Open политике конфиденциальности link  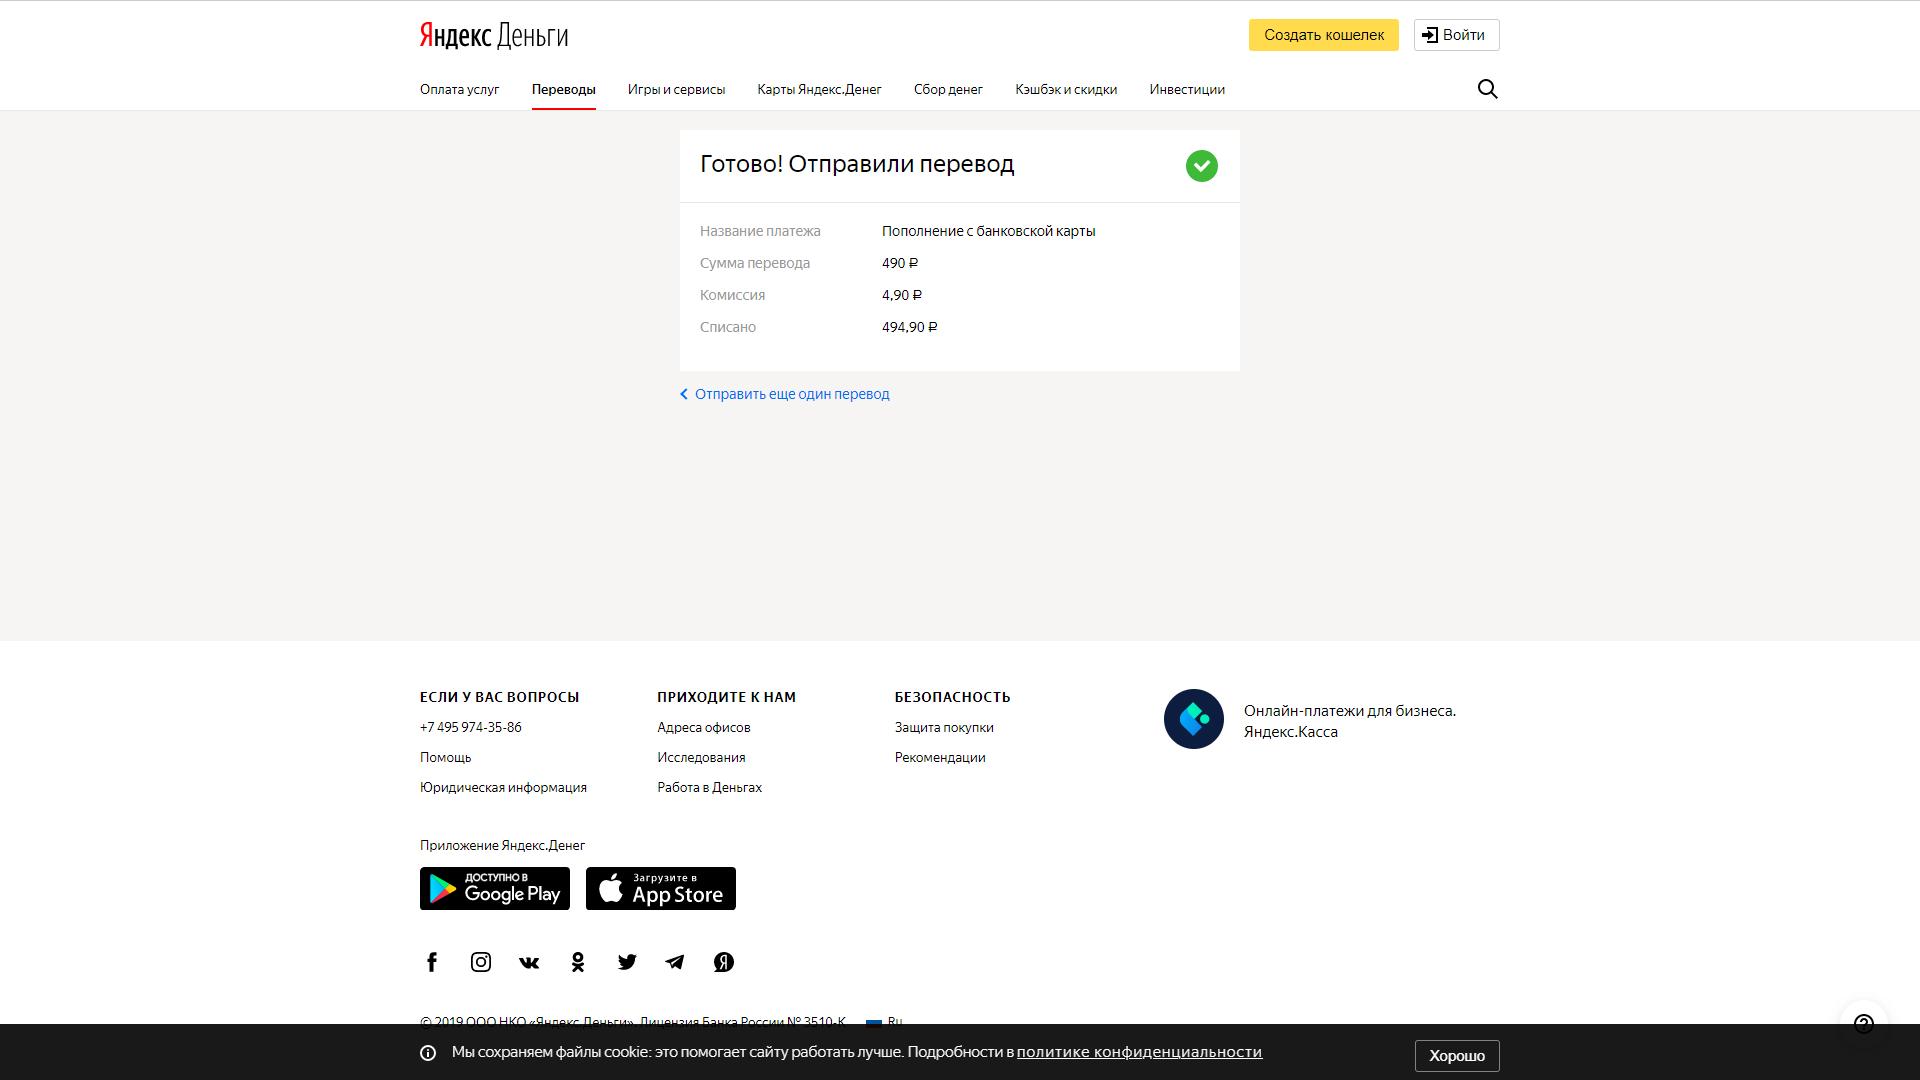coord(1139,1052)
